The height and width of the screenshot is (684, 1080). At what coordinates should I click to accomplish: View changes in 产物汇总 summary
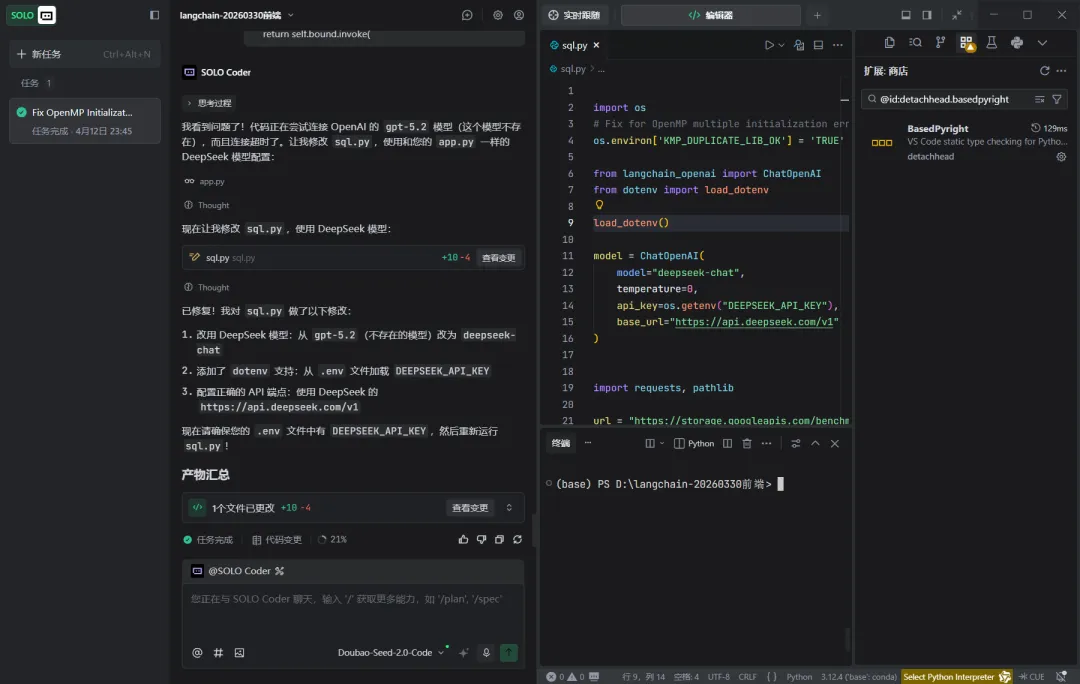[470, 508]
